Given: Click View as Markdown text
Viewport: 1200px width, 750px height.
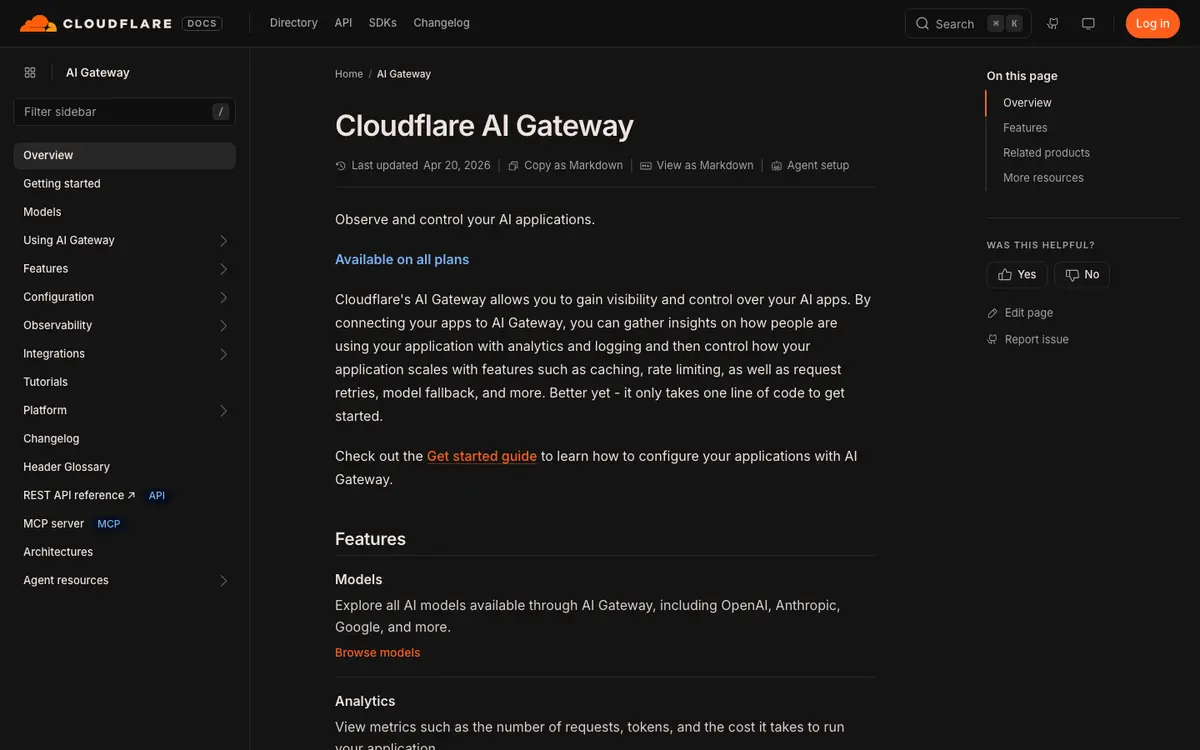Looking at the screenshot, I should [x=705, y=166].
